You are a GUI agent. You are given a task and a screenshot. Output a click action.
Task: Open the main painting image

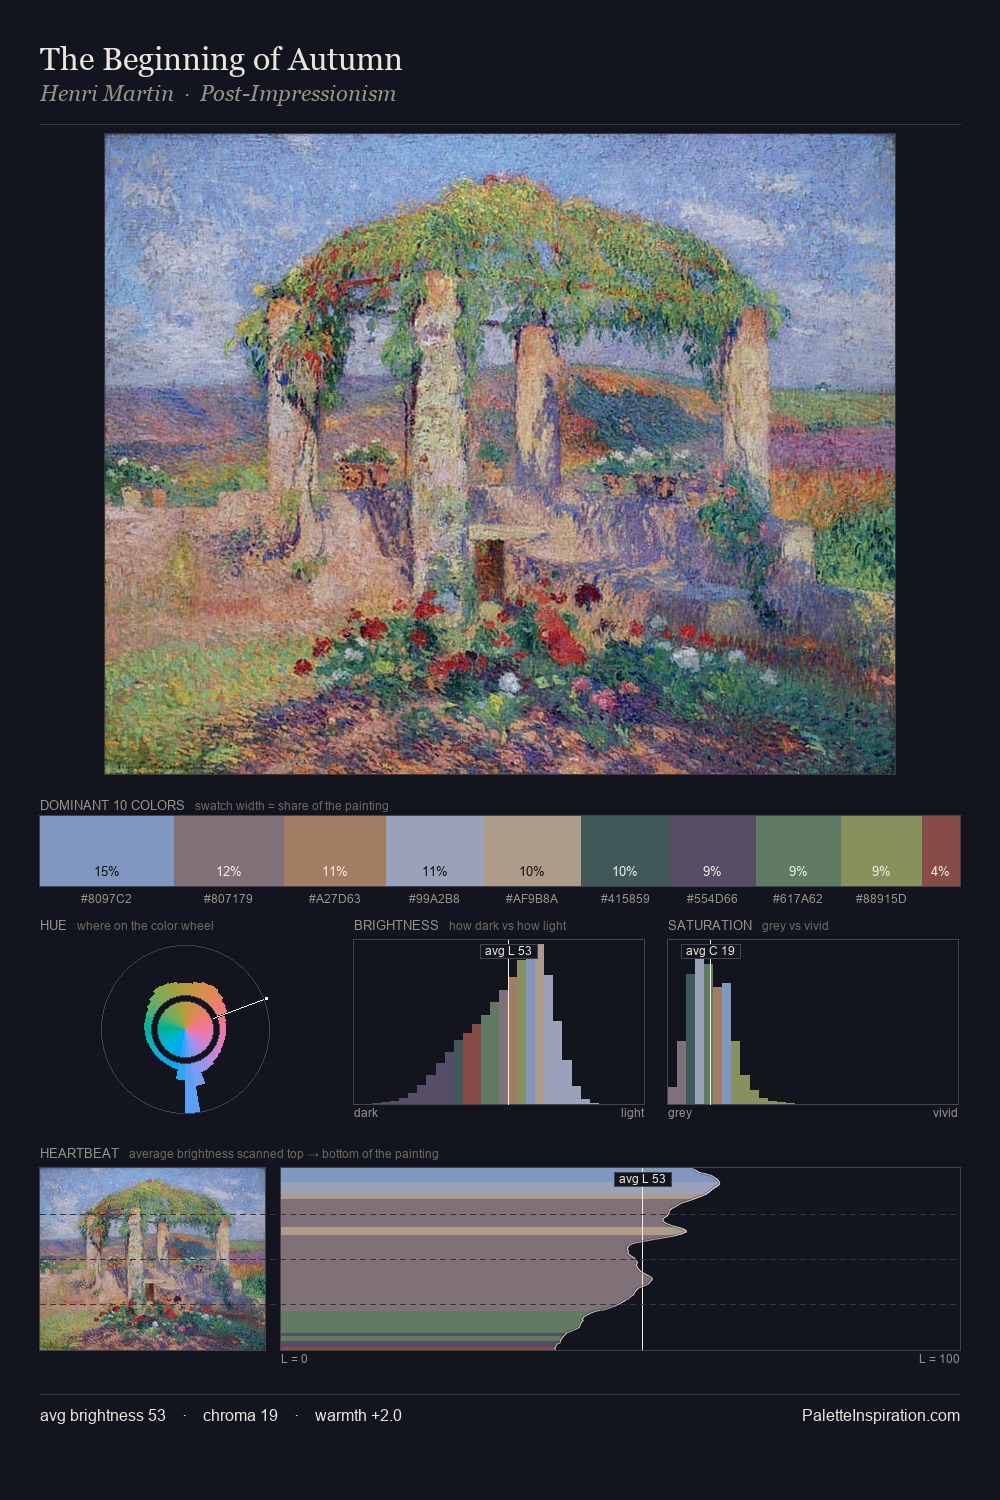click(x=500, y=454)
